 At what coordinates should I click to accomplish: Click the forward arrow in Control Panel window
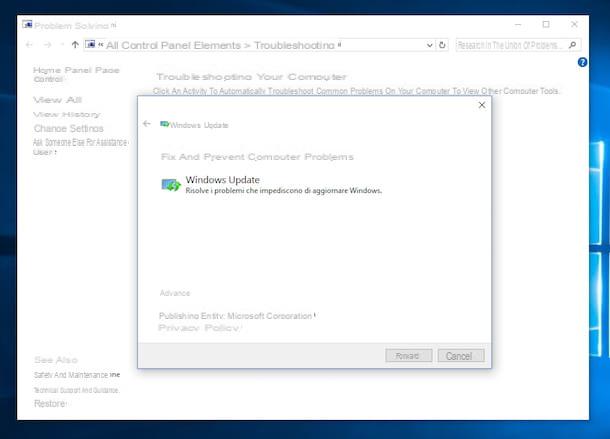tap(47, 45)
